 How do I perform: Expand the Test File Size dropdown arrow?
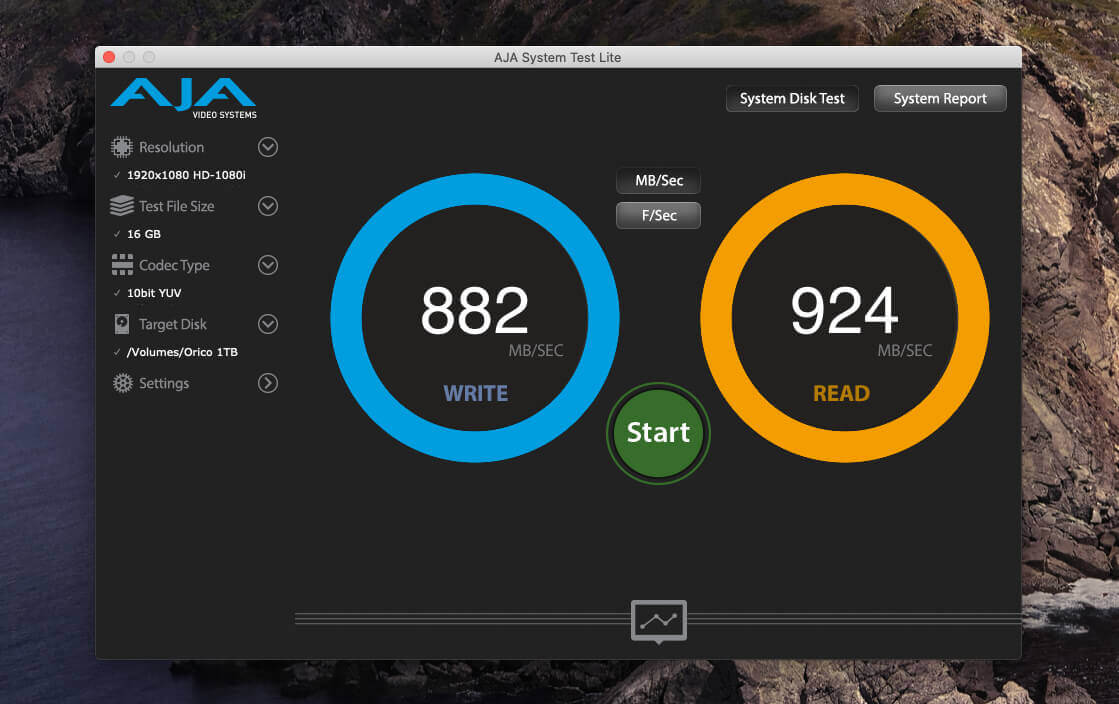click(268, 206)
